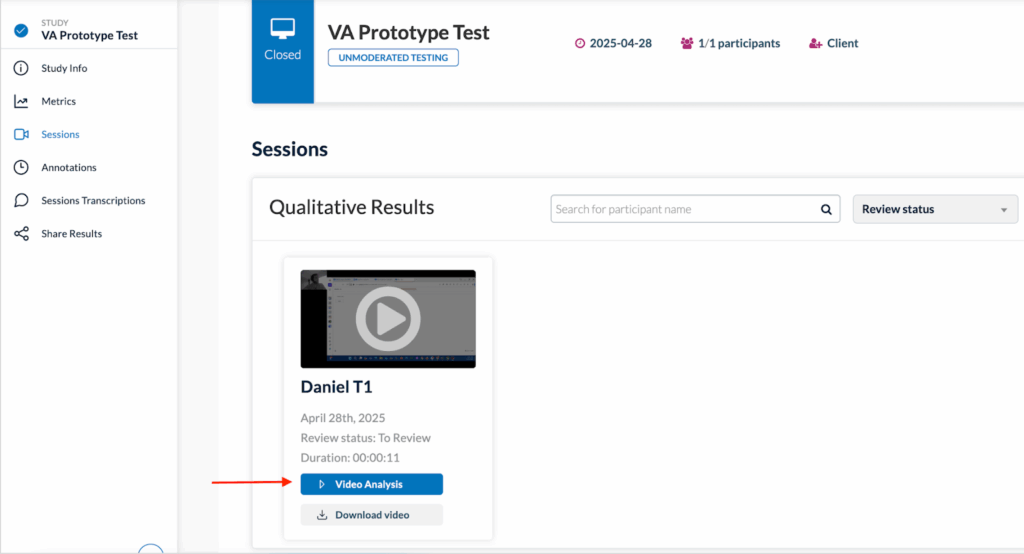
Task: Click the Sessions Transcriptions speech bubble icon
Action: pos(21,200)
